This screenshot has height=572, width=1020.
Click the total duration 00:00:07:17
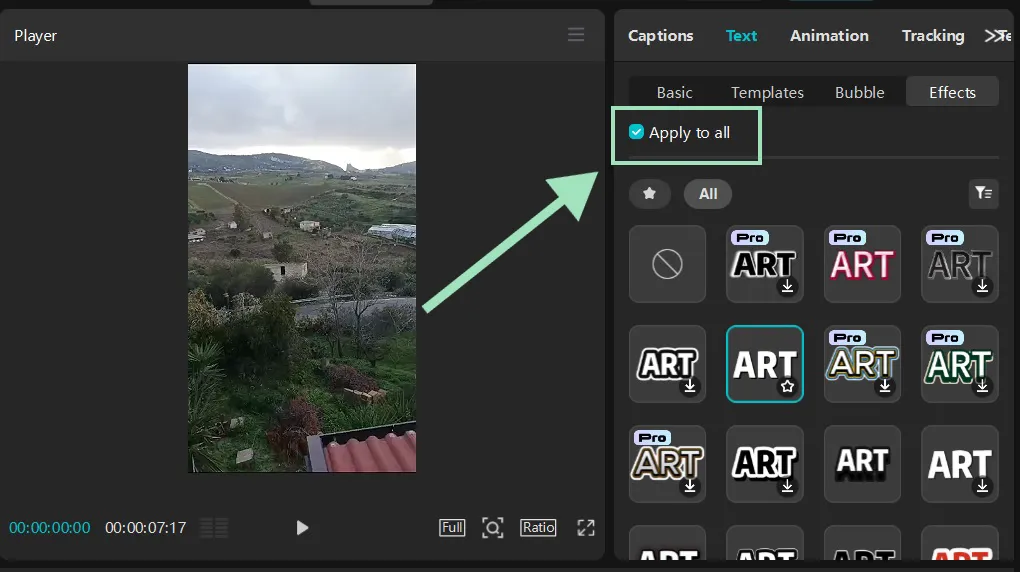(146, 528)
